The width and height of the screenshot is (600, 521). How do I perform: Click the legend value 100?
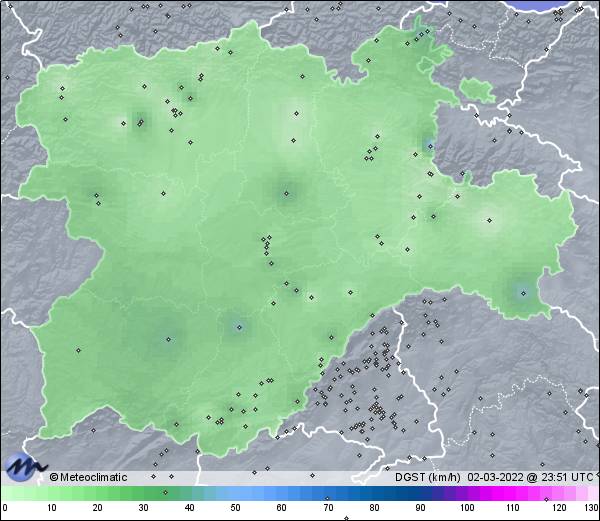(467, 508)
